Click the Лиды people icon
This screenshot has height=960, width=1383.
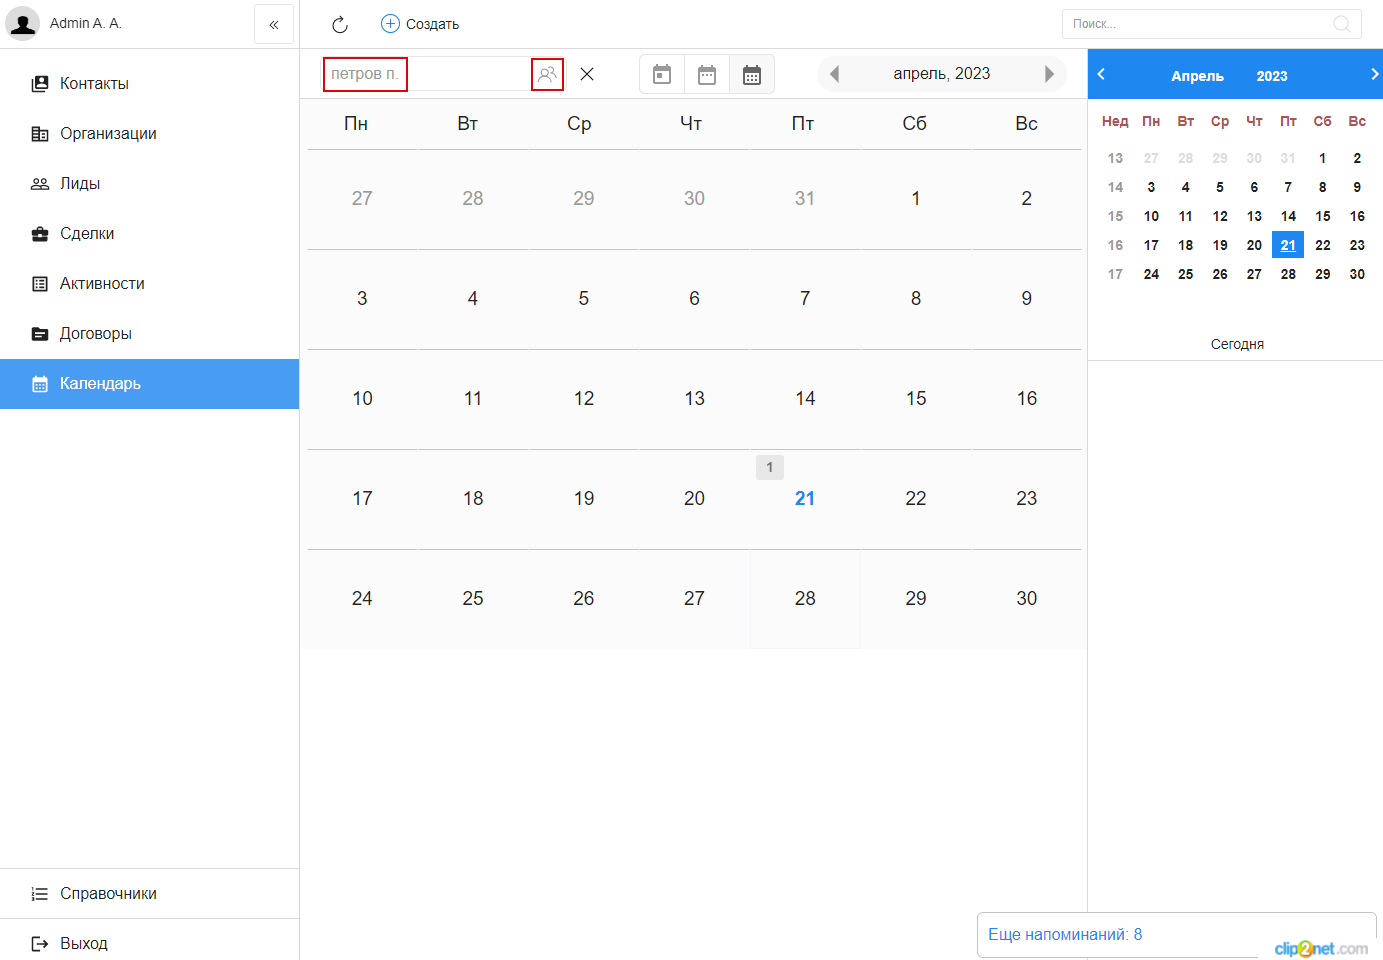[x=40, y=184]
